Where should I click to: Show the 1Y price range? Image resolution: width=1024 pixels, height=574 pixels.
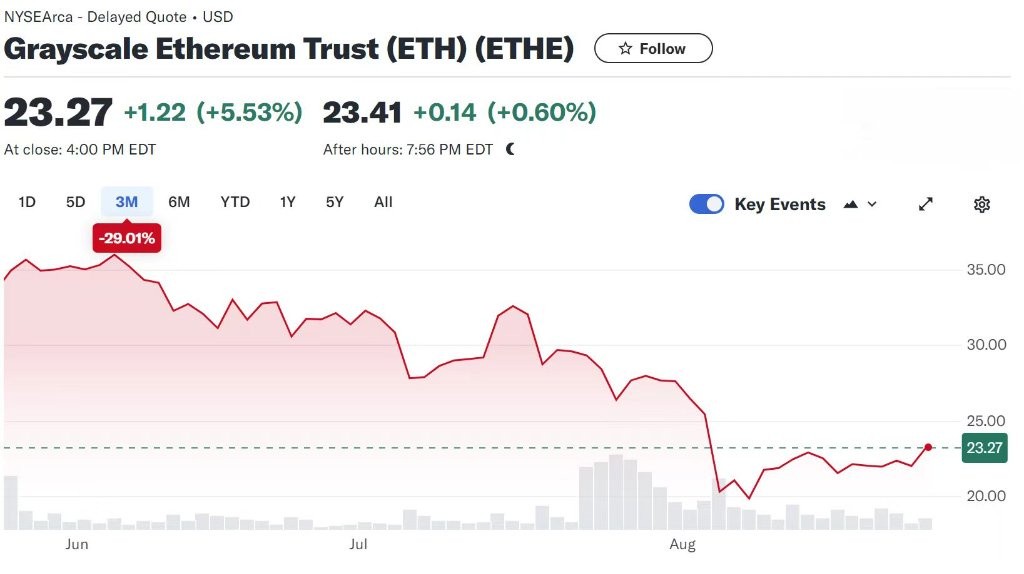coord(288,202)
